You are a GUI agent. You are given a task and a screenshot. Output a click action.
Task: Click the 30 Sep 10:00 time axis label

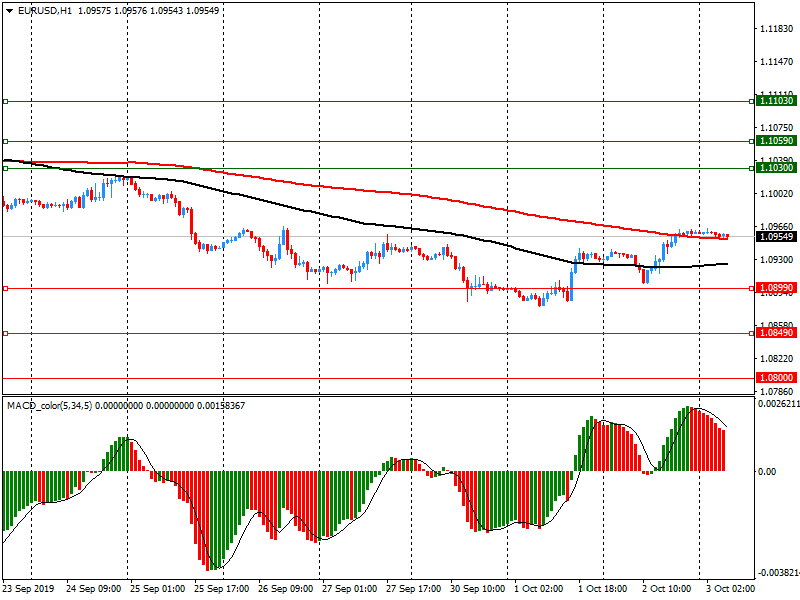click(478, 588)
